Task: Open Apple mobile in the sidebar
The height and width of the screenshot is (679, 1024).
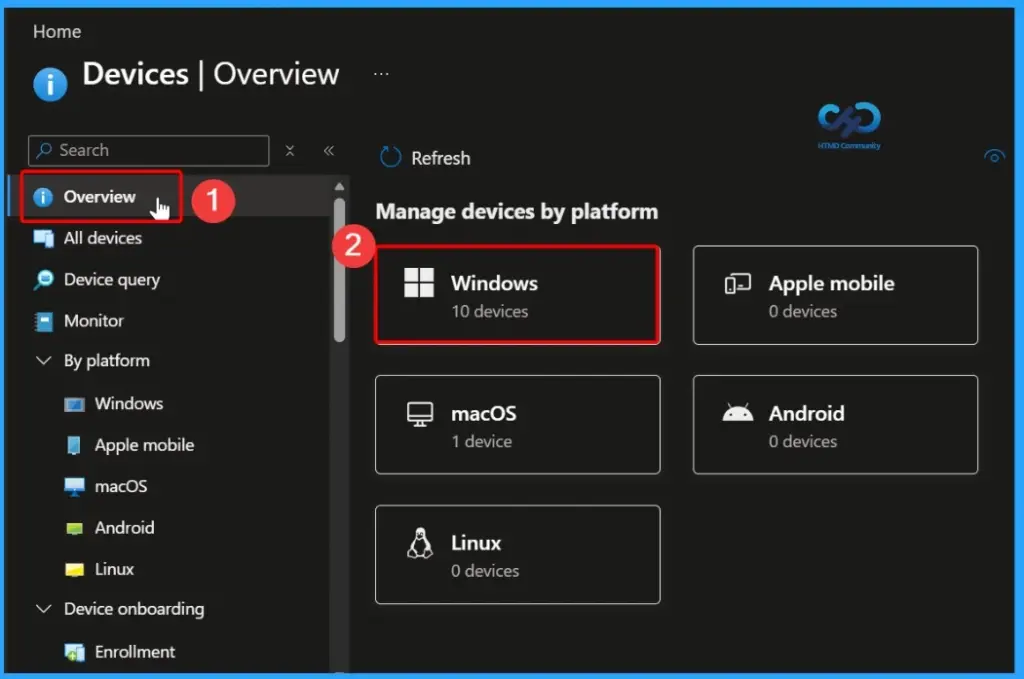Action: click(144, 445)
